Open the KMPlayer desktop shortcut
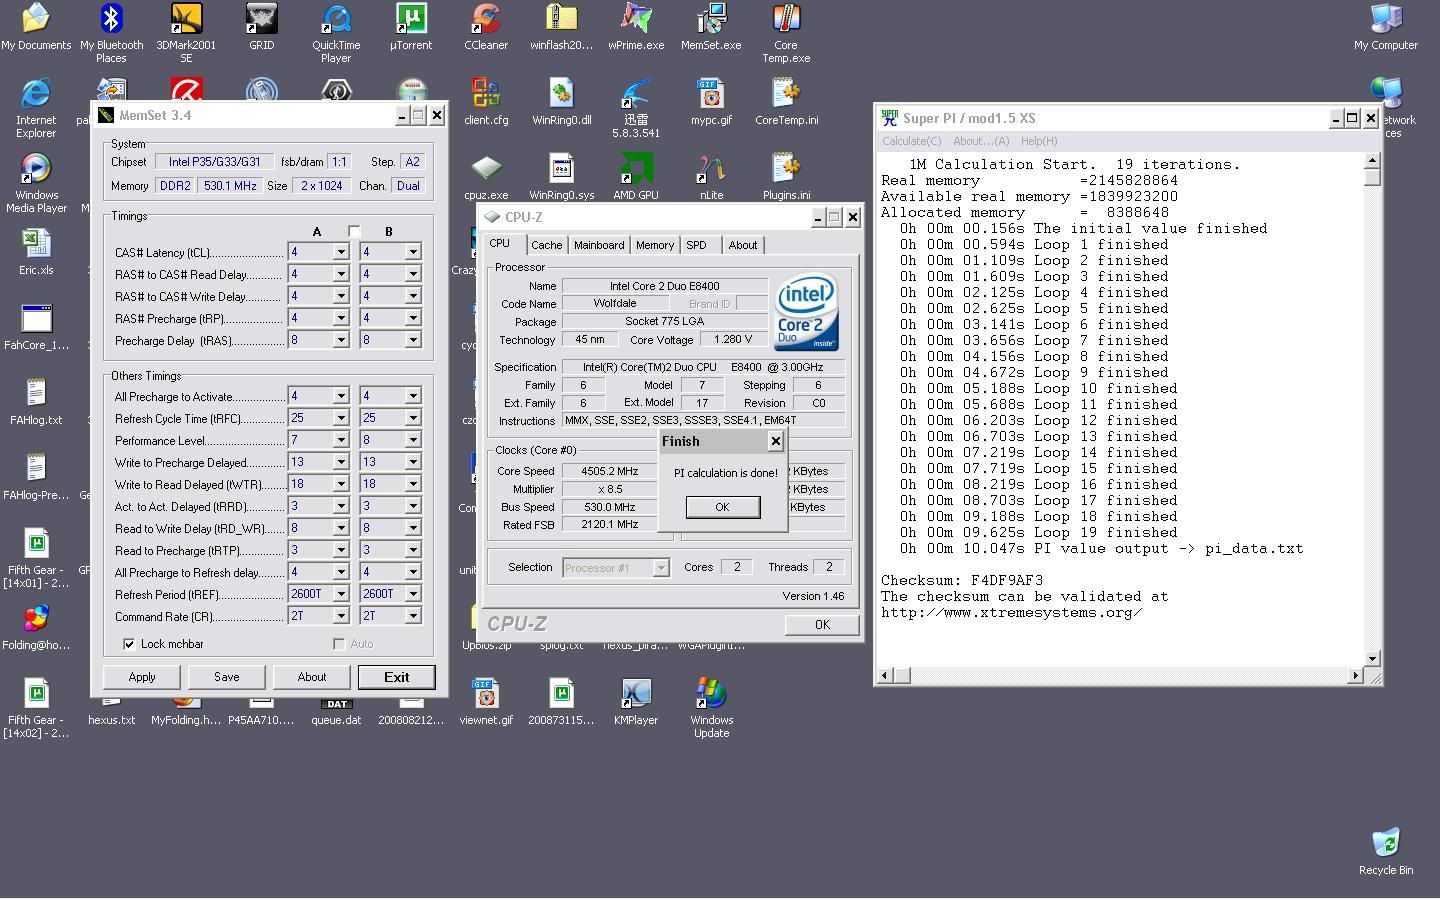Viewport: 1440px width, 900px height. pos(636,694)
